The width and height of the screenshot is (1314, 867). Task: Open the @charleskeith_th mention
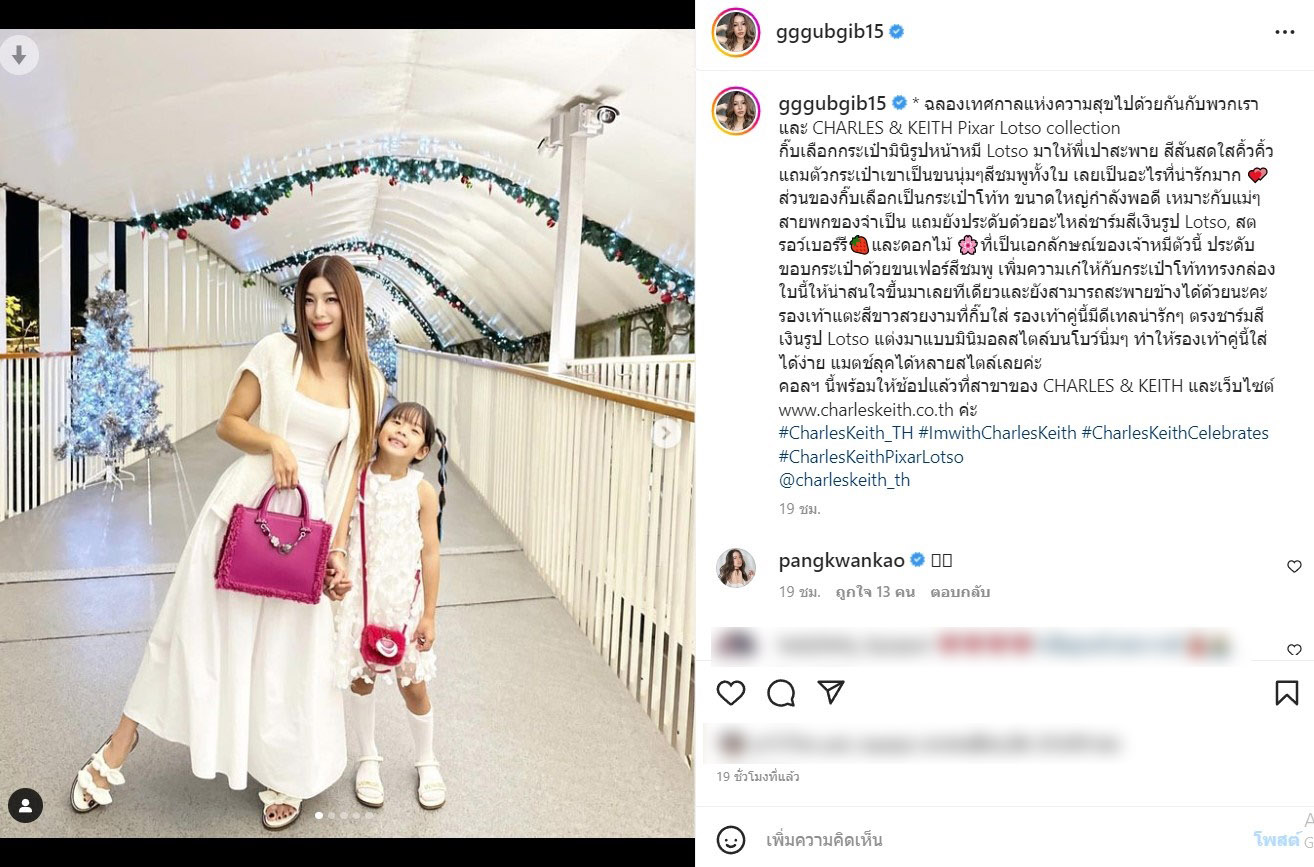point(844,480)
